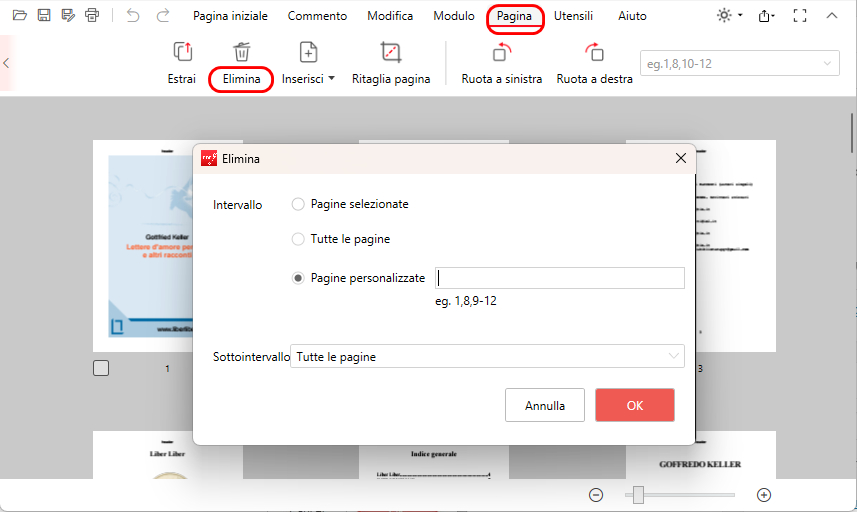857x512 pixels.
Task: Rotate pages with Ruota a destra
Action: (595, 64)
